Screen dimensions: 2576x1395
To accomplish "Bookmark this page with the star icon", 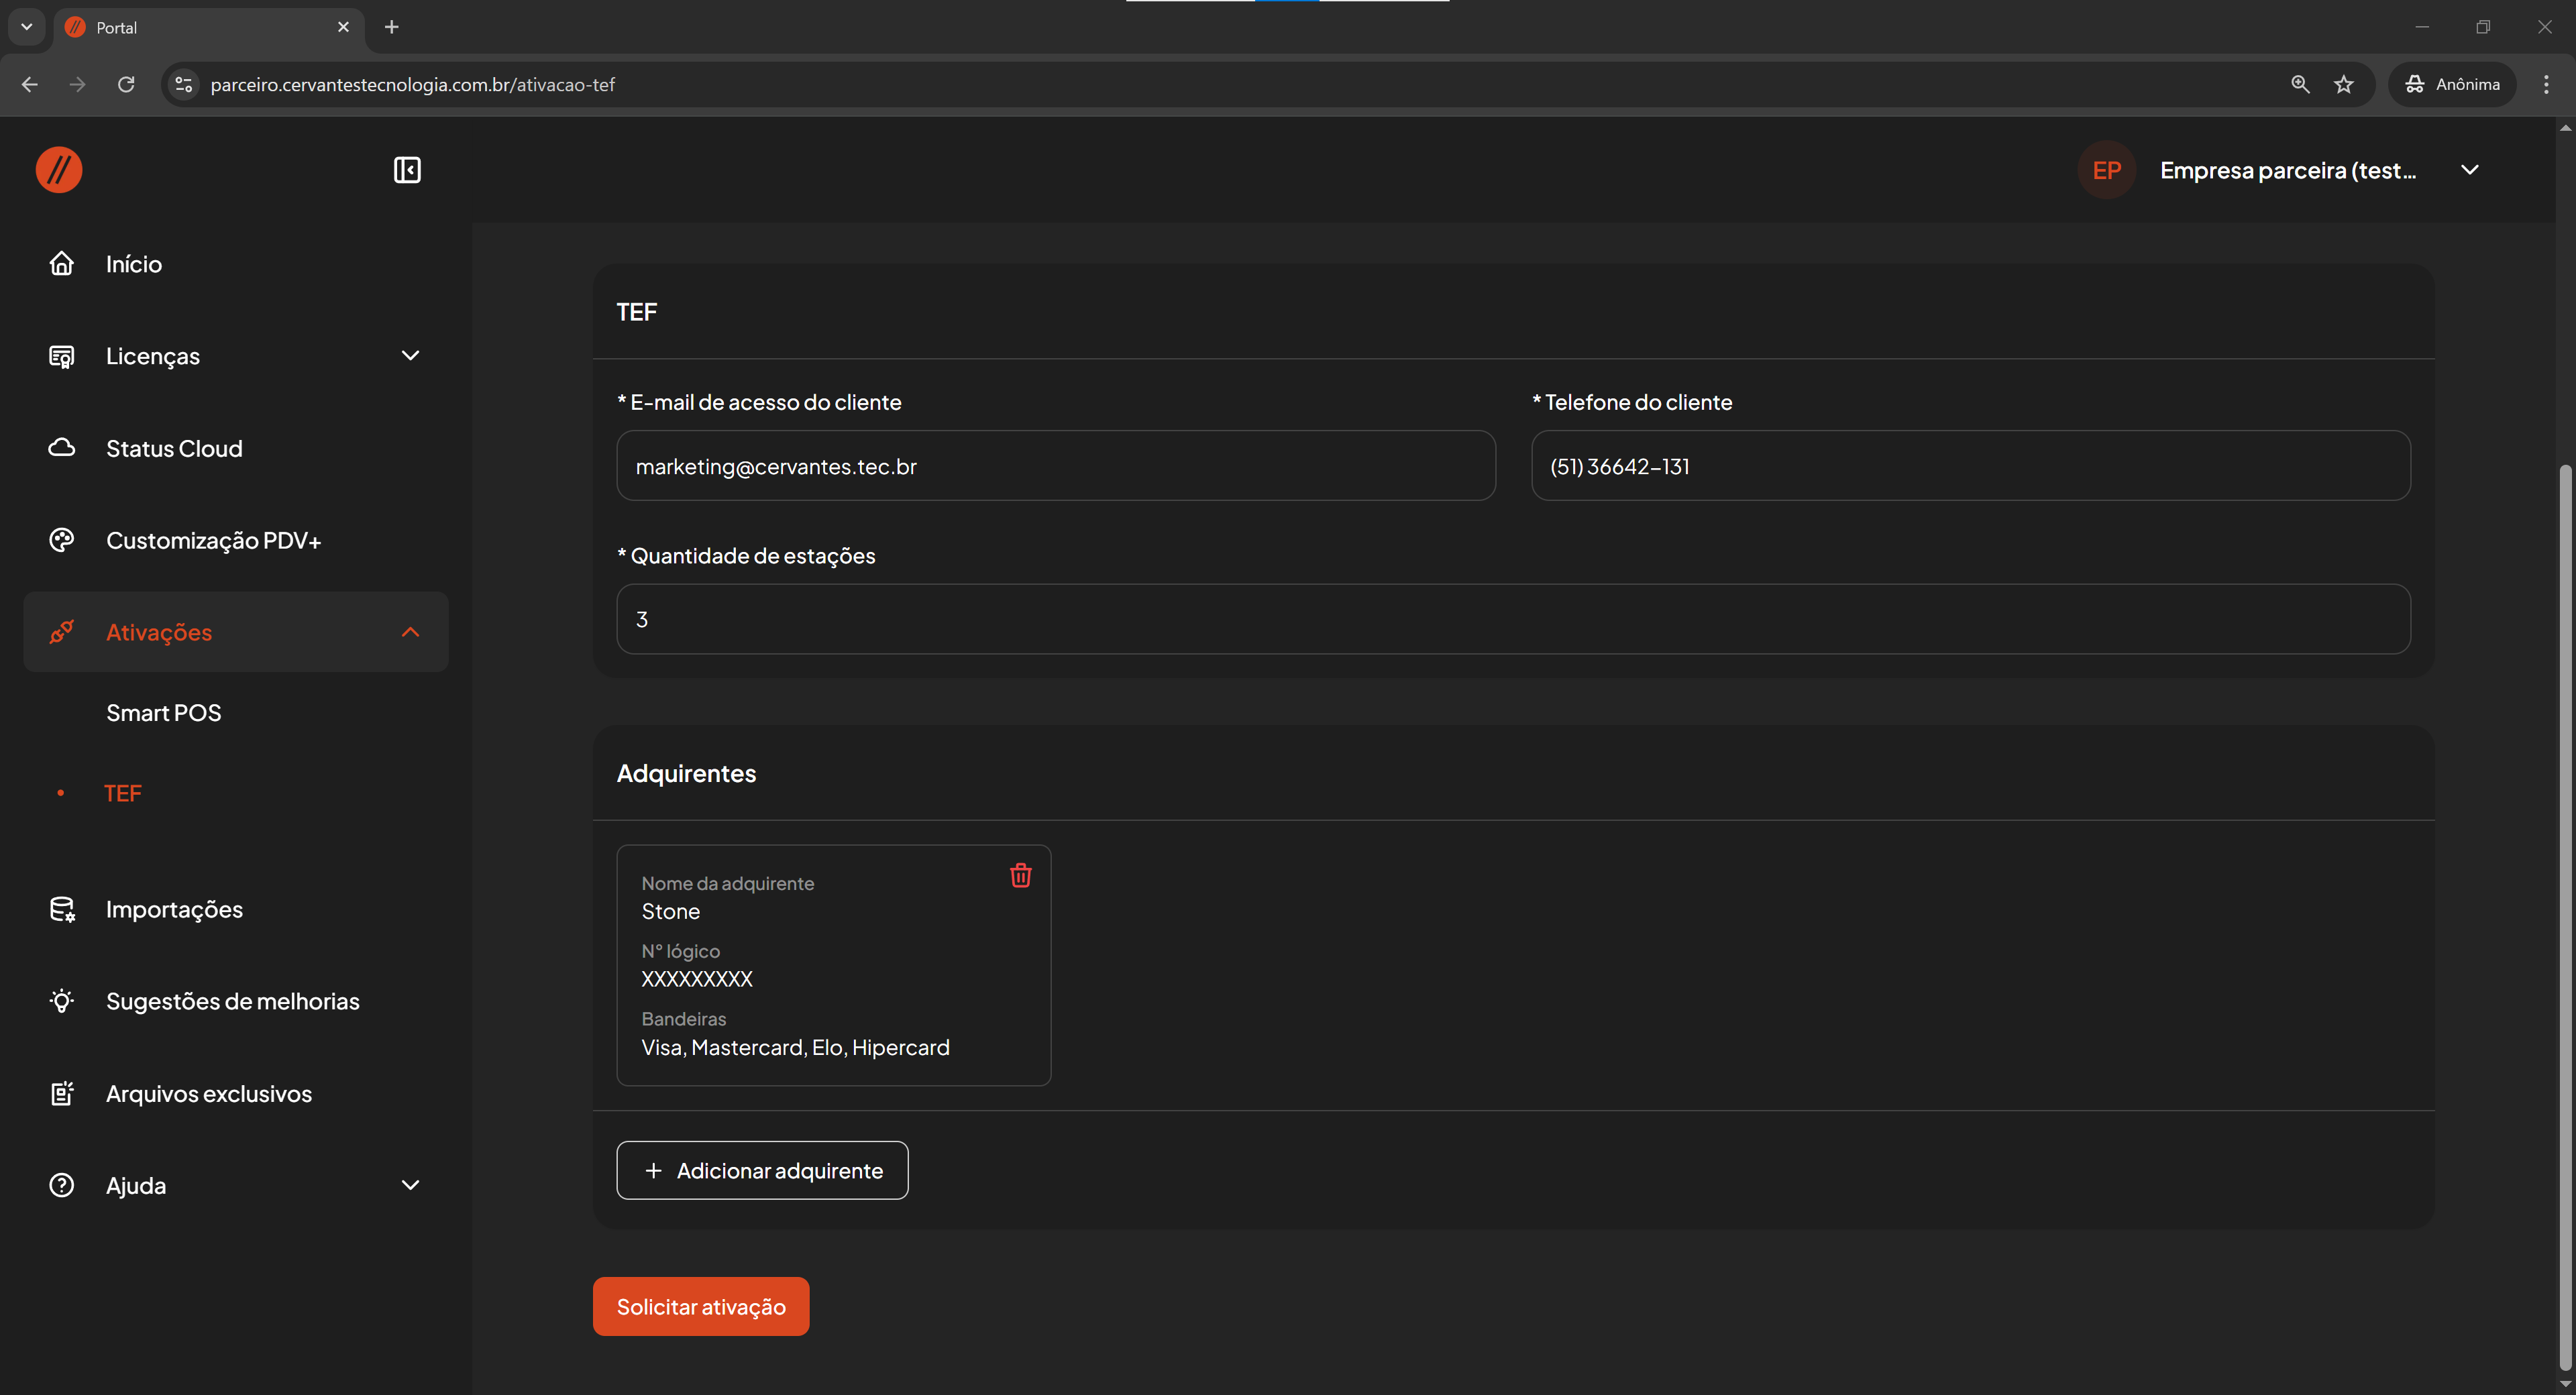I will [x=2343, y=85].
